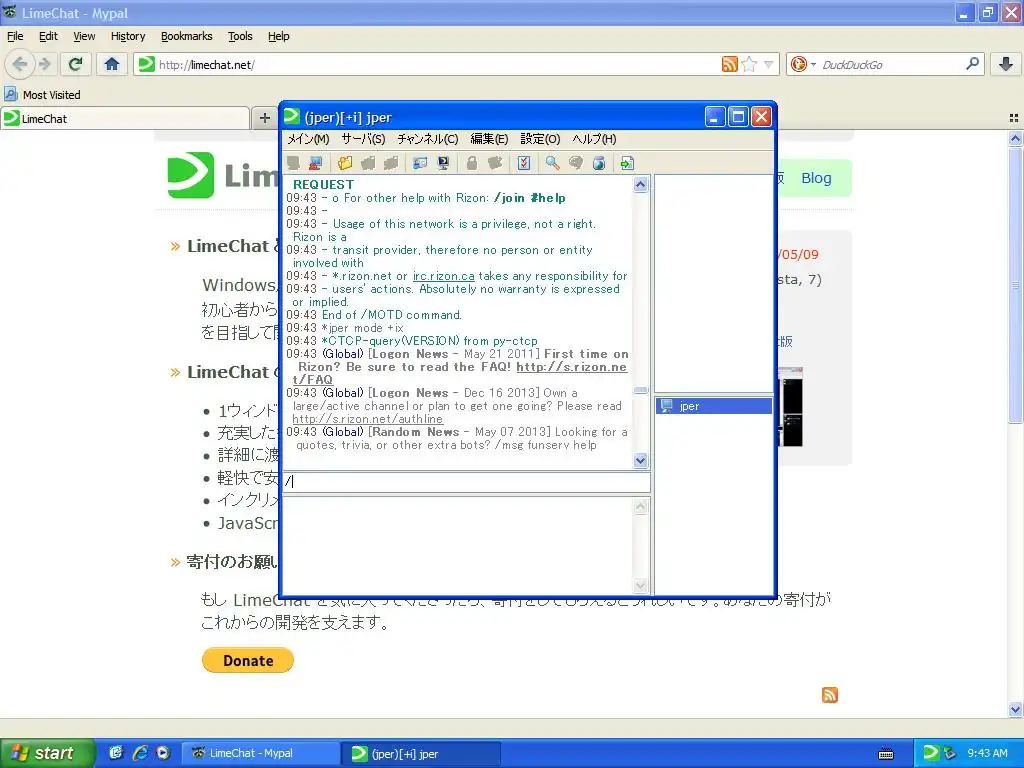This screenshot has height=768, width=1024.
Task: Click the keyboard icon on the taskbar
Action: [886, 754]
